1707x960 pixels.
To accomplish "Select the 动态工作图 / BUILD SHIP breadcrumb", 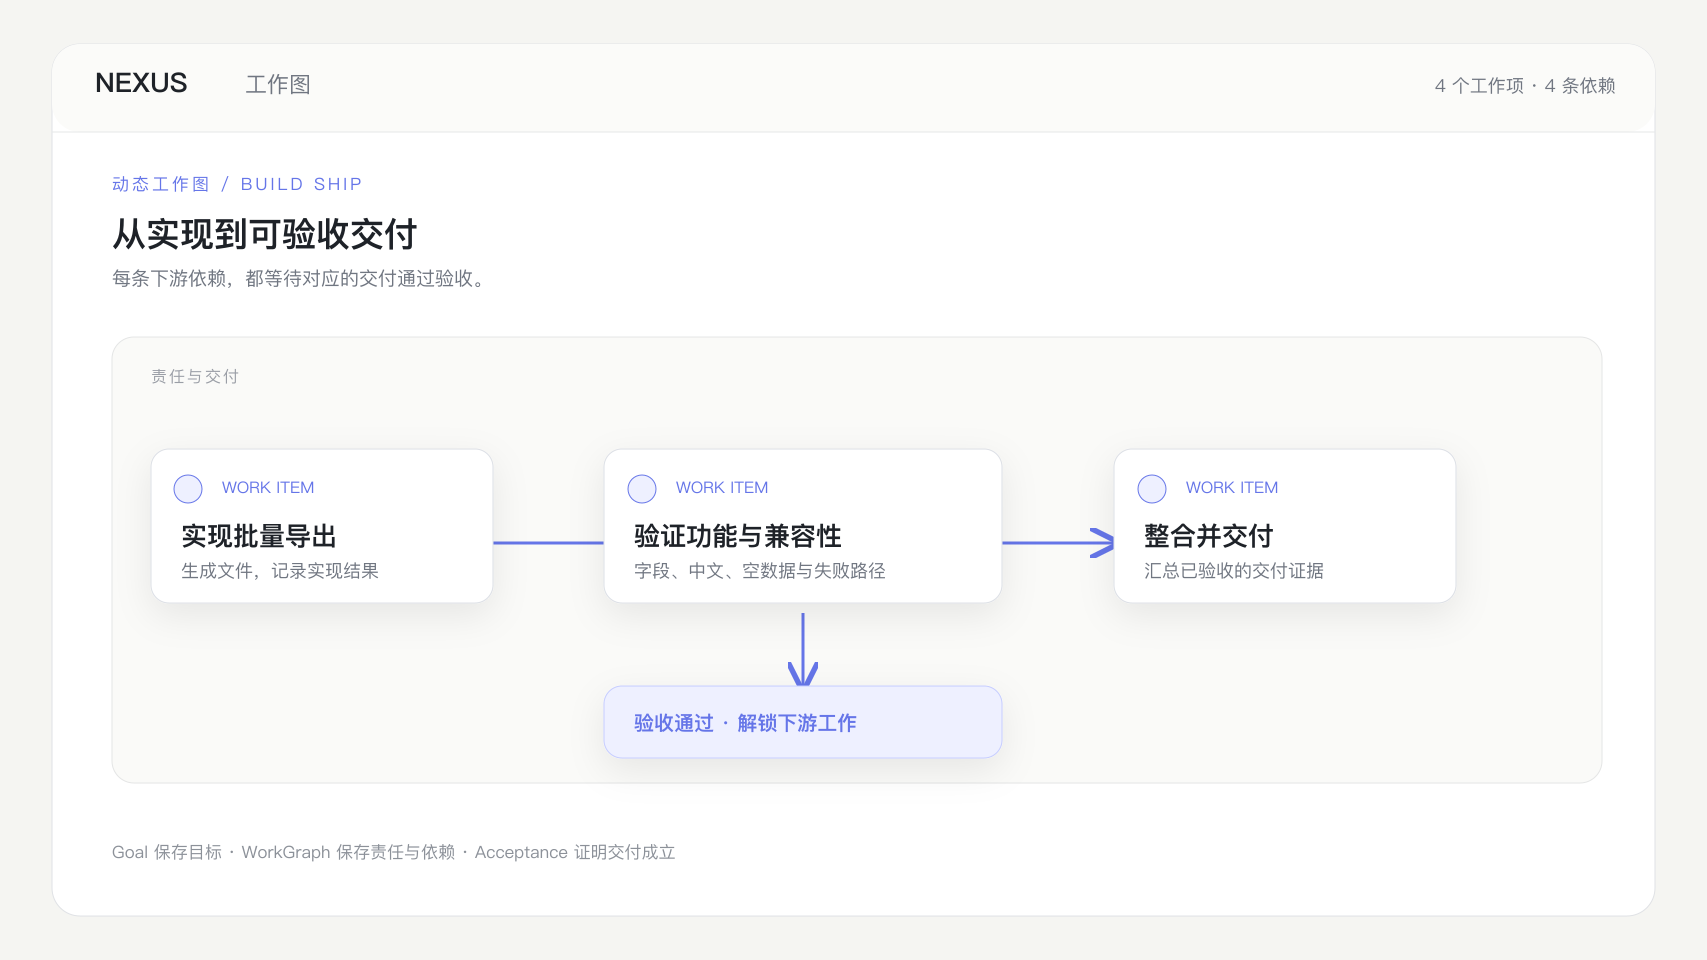I will [x=237, y=184].
